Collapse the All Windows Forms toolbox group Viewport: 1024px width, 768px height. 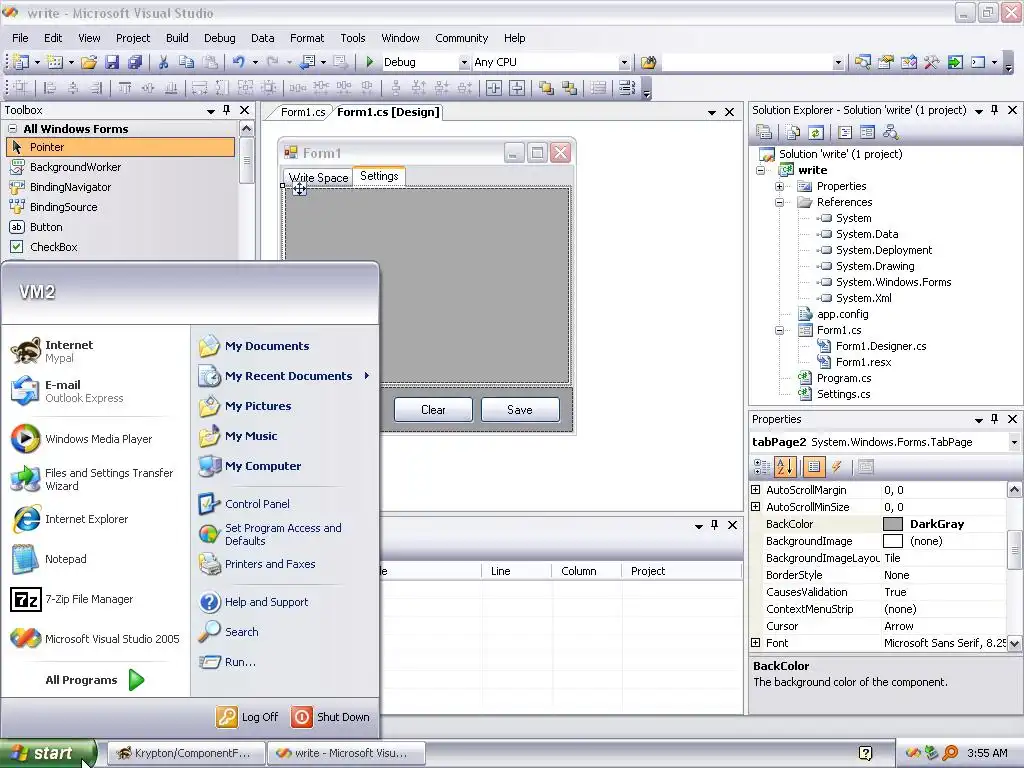point(12,129)
